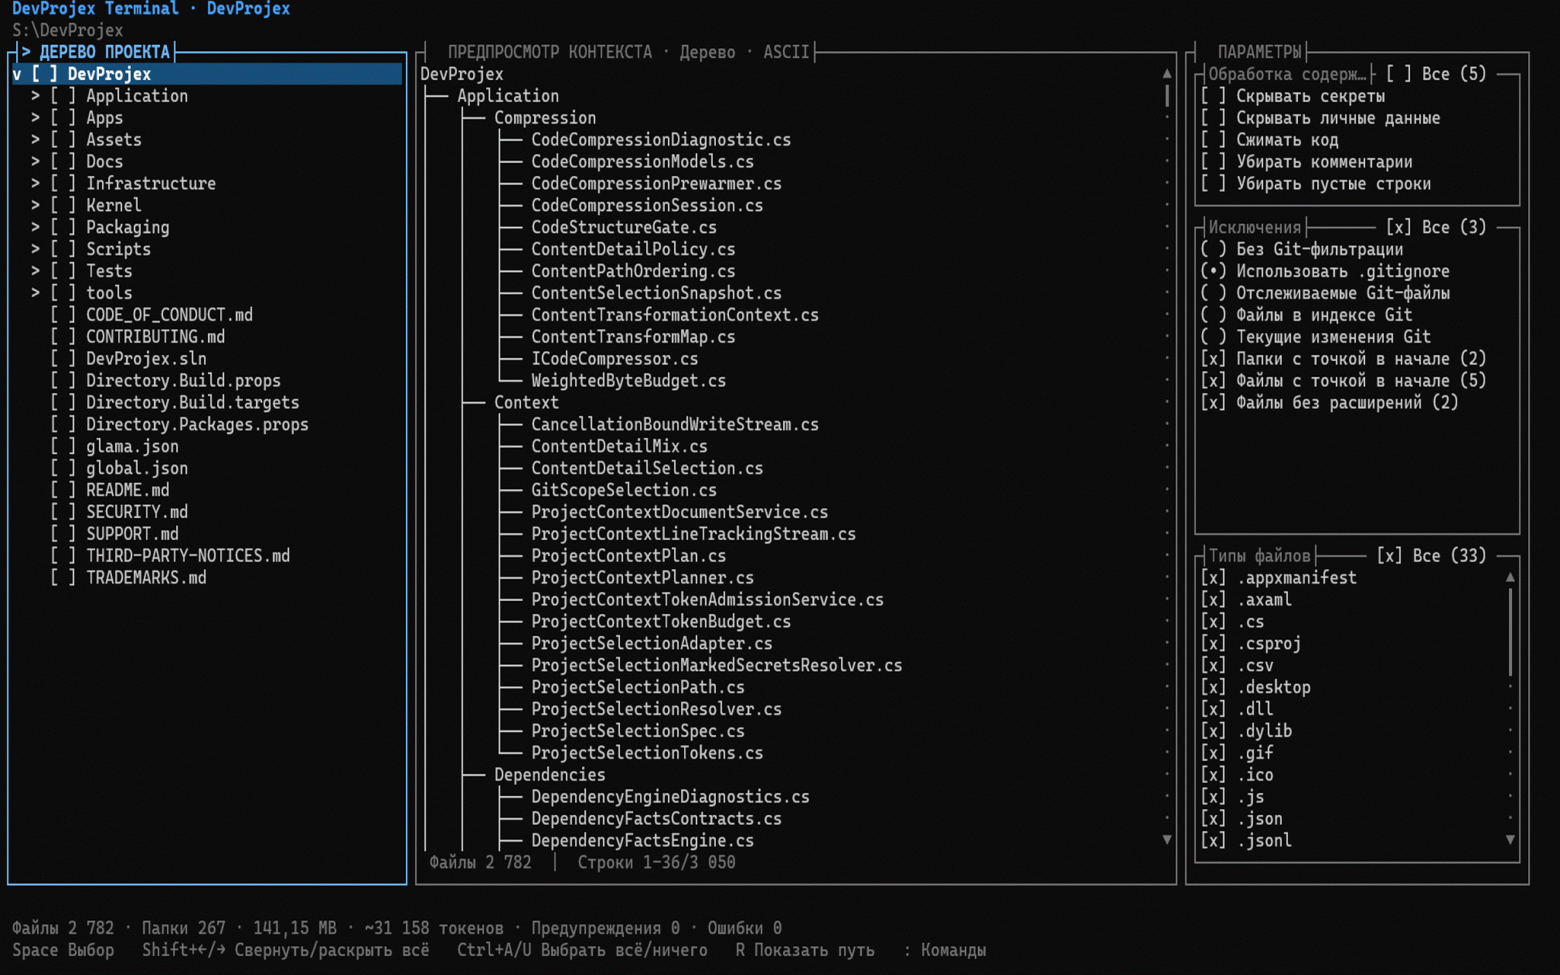Check the box next to DevProjex.sln
The height and width of the screenshot is (975, 1560).
tap(63, 359)
